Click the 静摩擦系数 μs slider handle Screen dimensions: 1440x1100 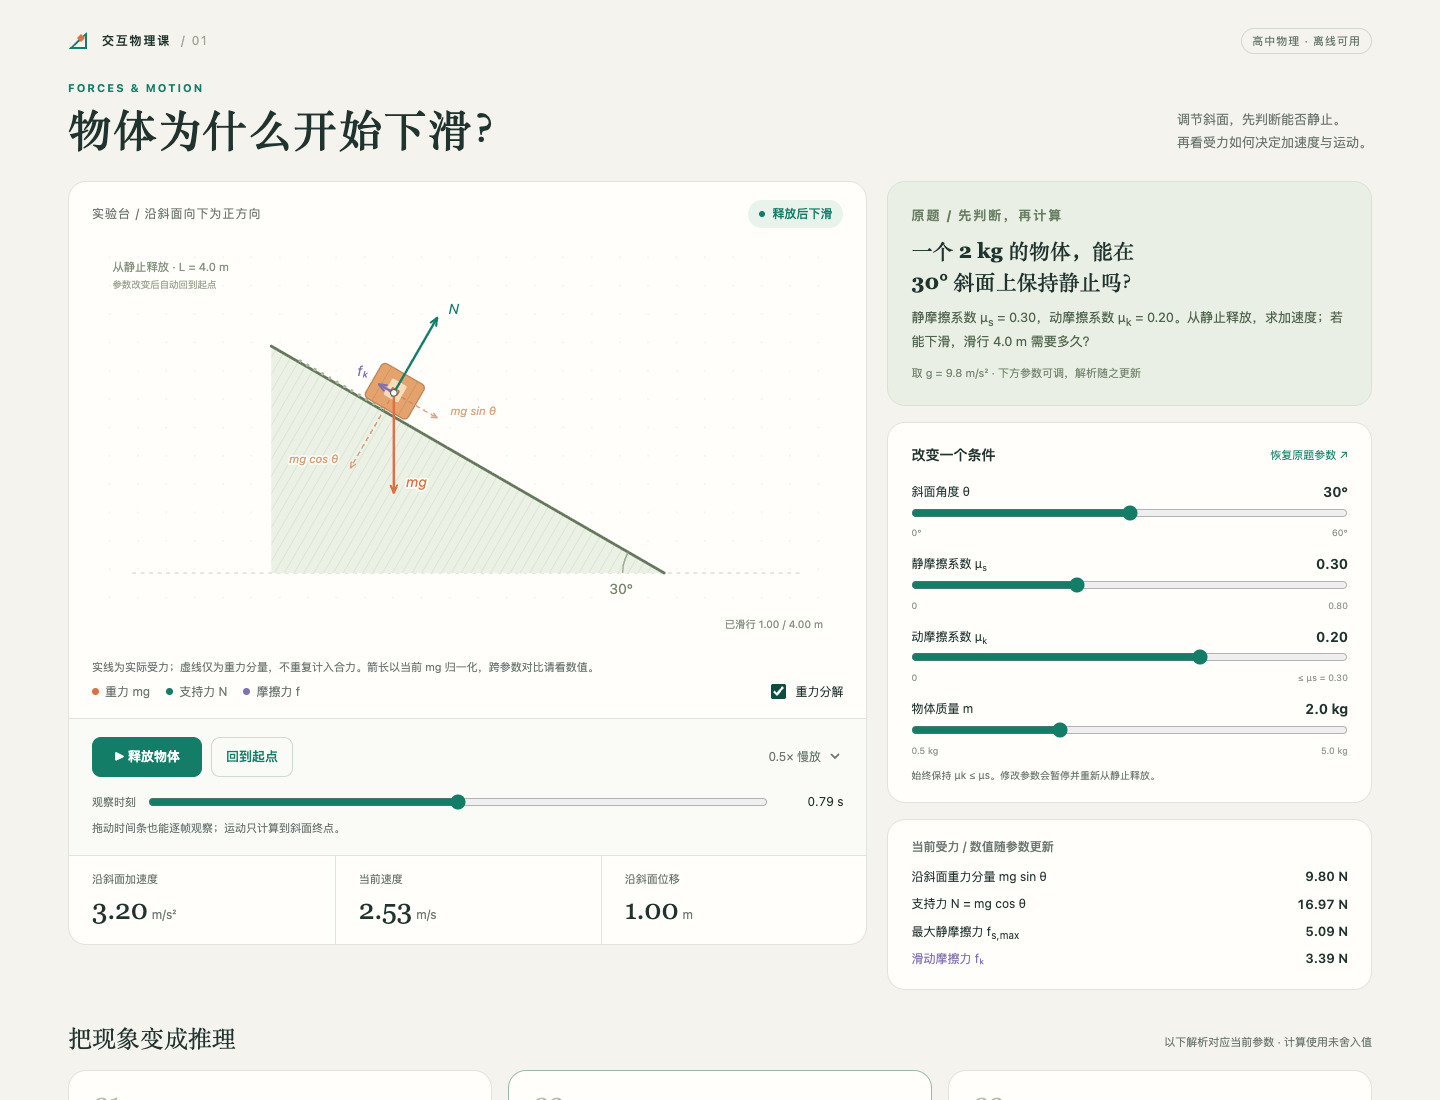coord(1077,585)
